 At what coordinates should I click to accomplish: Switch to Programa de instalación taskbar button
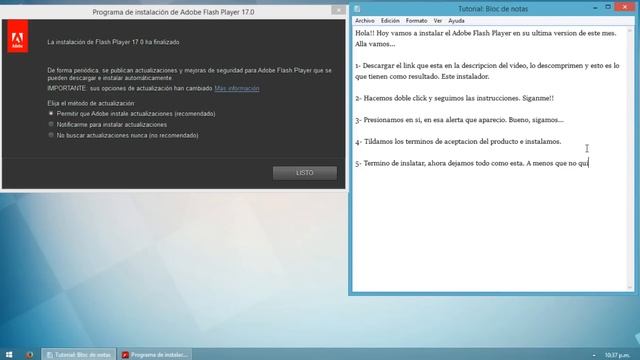click(x=155, y=355)
